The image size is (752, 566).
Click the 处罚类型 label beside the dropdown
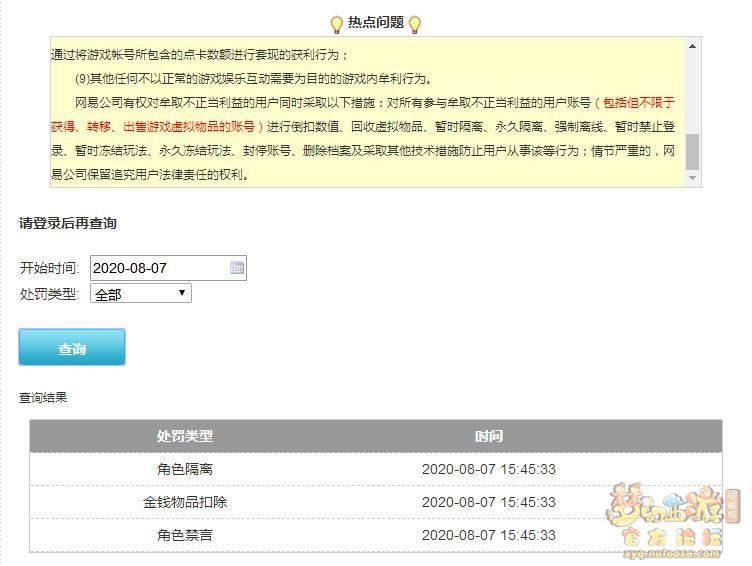(49, 294)
